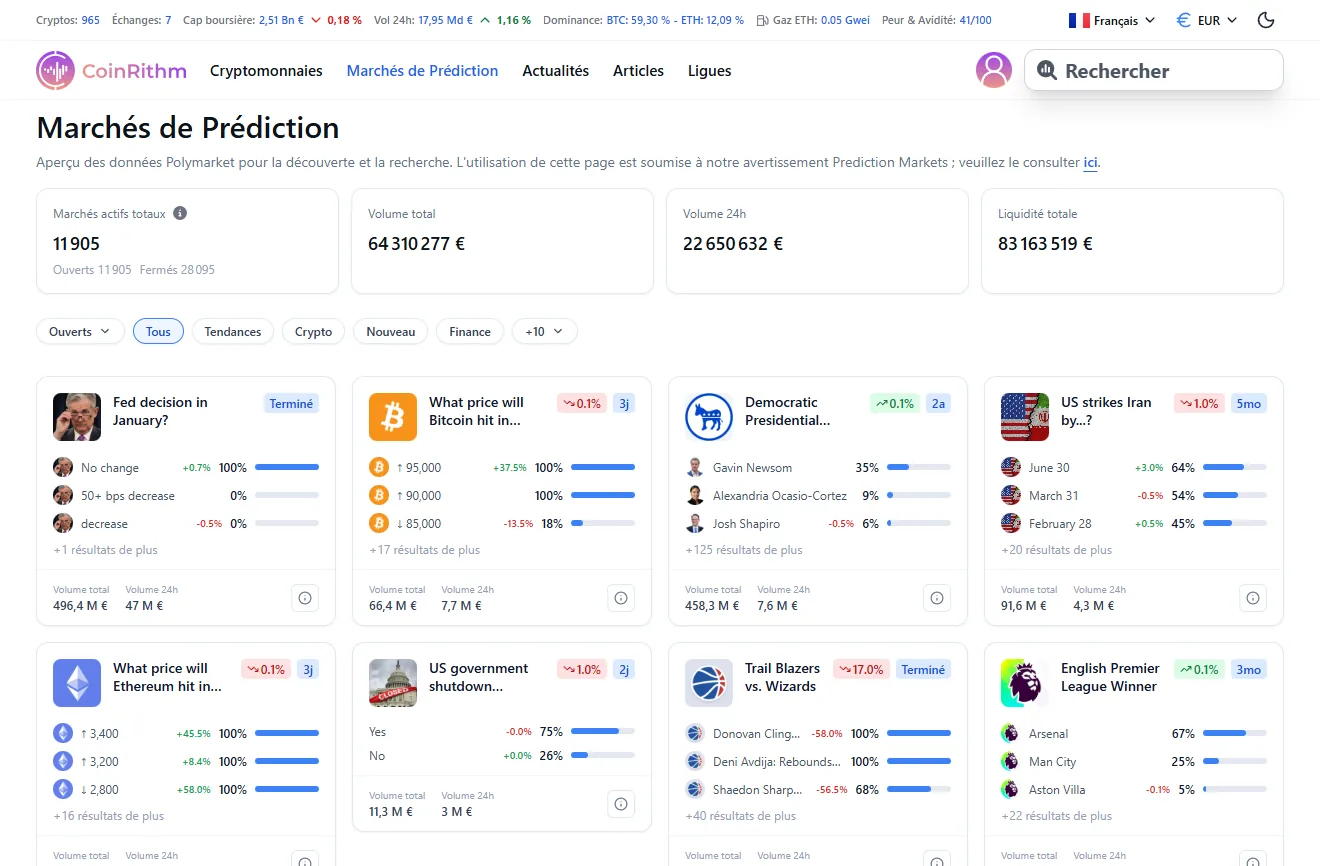Screen dimensions: 1320x866
Task: Click the CoinRithm logo icon
Action: pyautogui.click(x=54, y=70)
